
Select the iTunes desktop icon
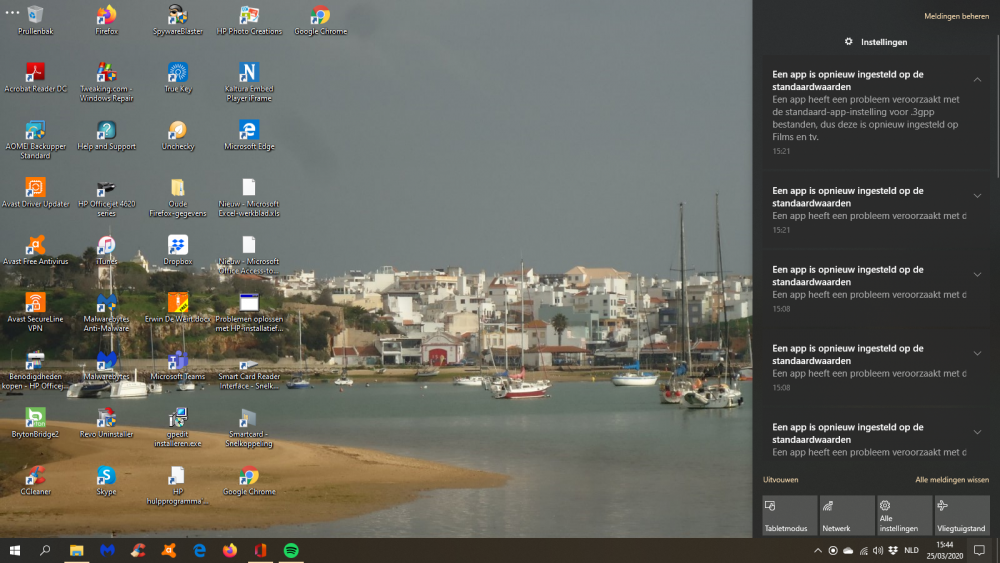click(106, 245)
